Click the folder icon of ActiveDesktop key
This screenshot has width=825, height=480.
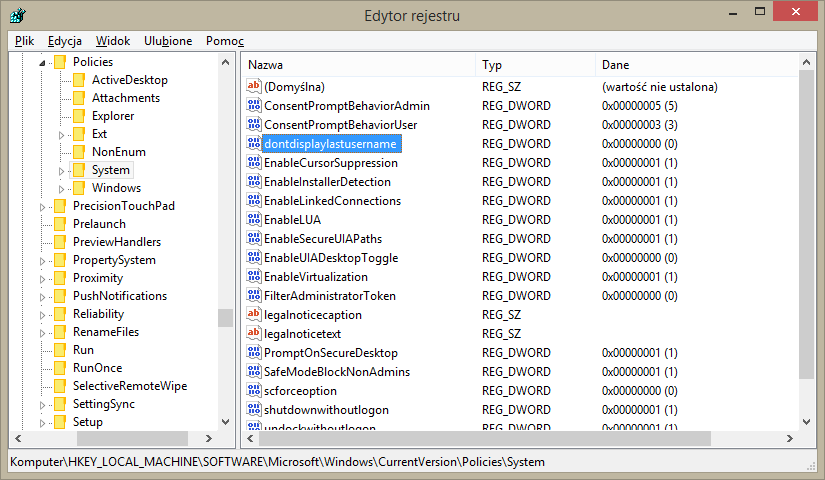pos(79,80)
